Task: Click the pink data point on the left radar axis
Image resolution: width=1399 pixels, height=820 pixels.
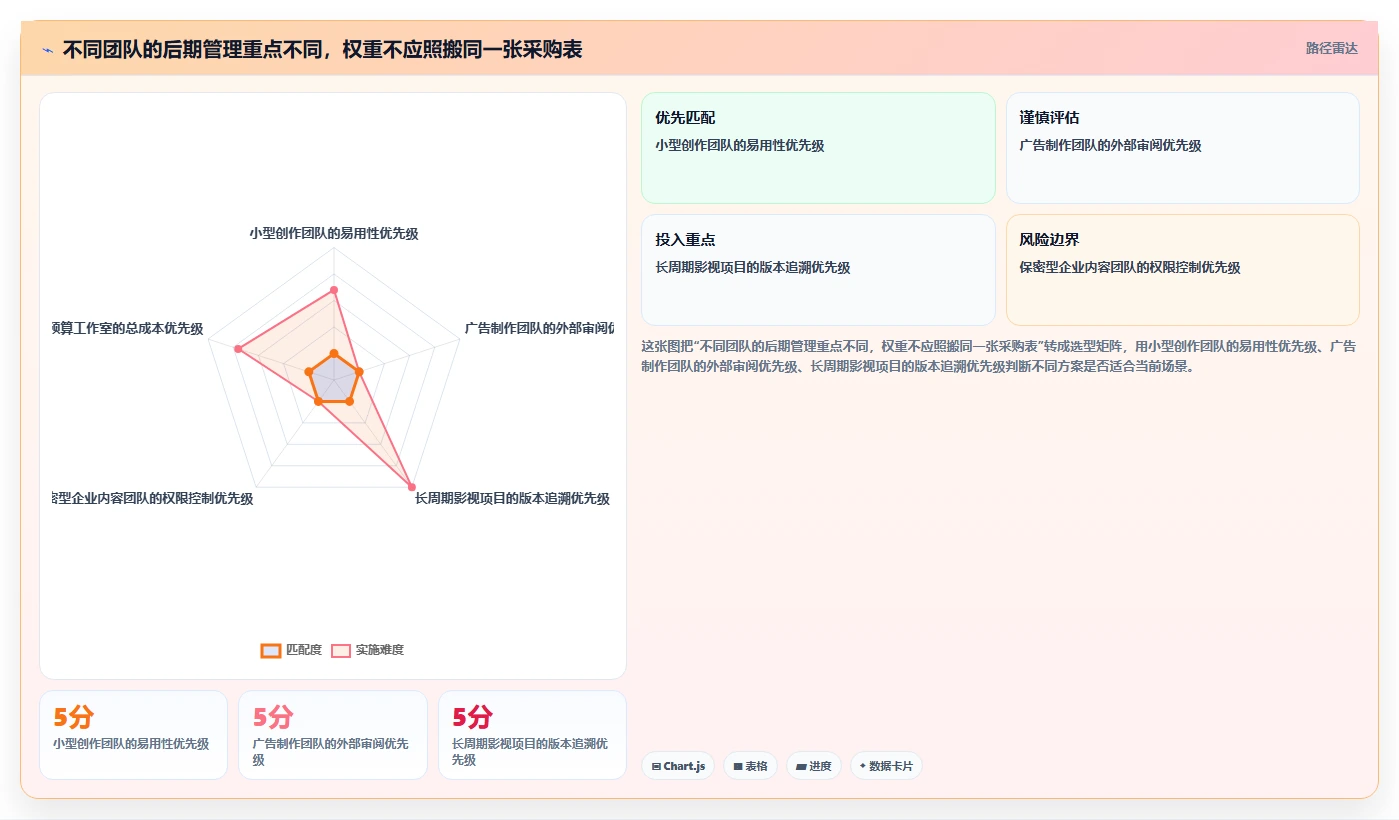Action: [238, 349]
